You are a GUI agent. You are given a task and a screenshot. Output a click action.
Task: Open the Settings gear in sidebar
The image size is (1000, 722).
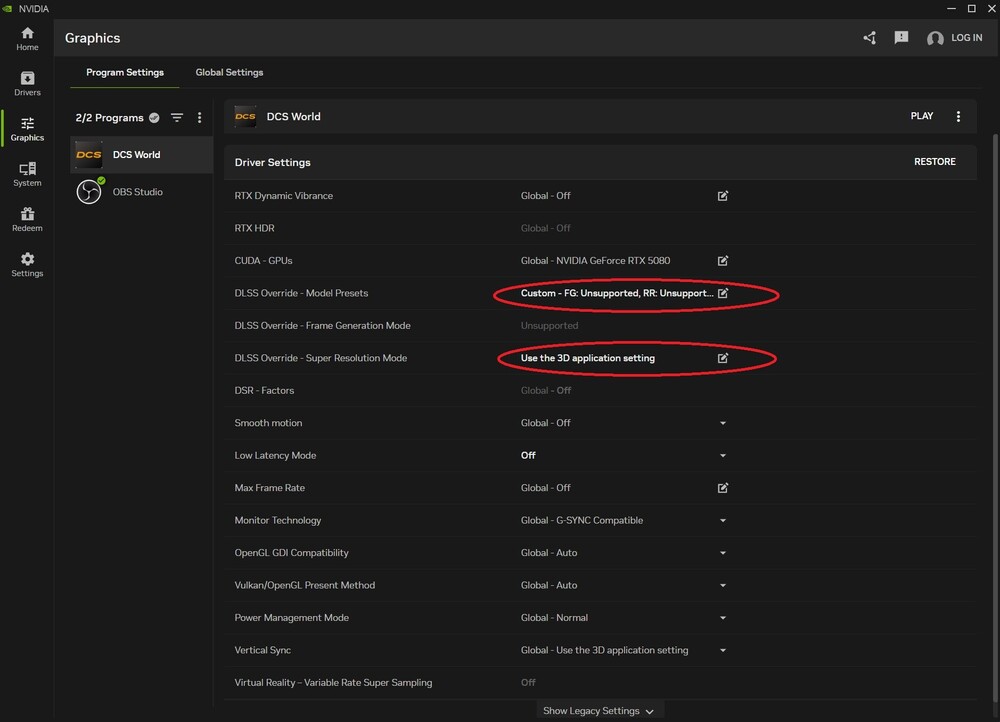pos(27,264)
